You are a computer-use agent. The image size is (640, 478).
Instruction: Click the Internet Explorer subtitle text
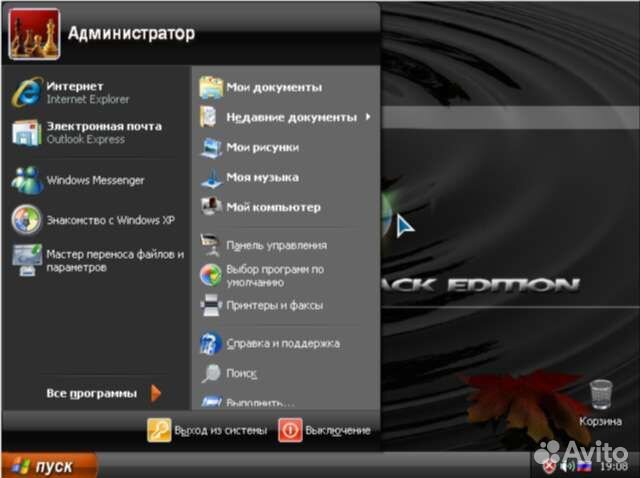tap(88, 99)
